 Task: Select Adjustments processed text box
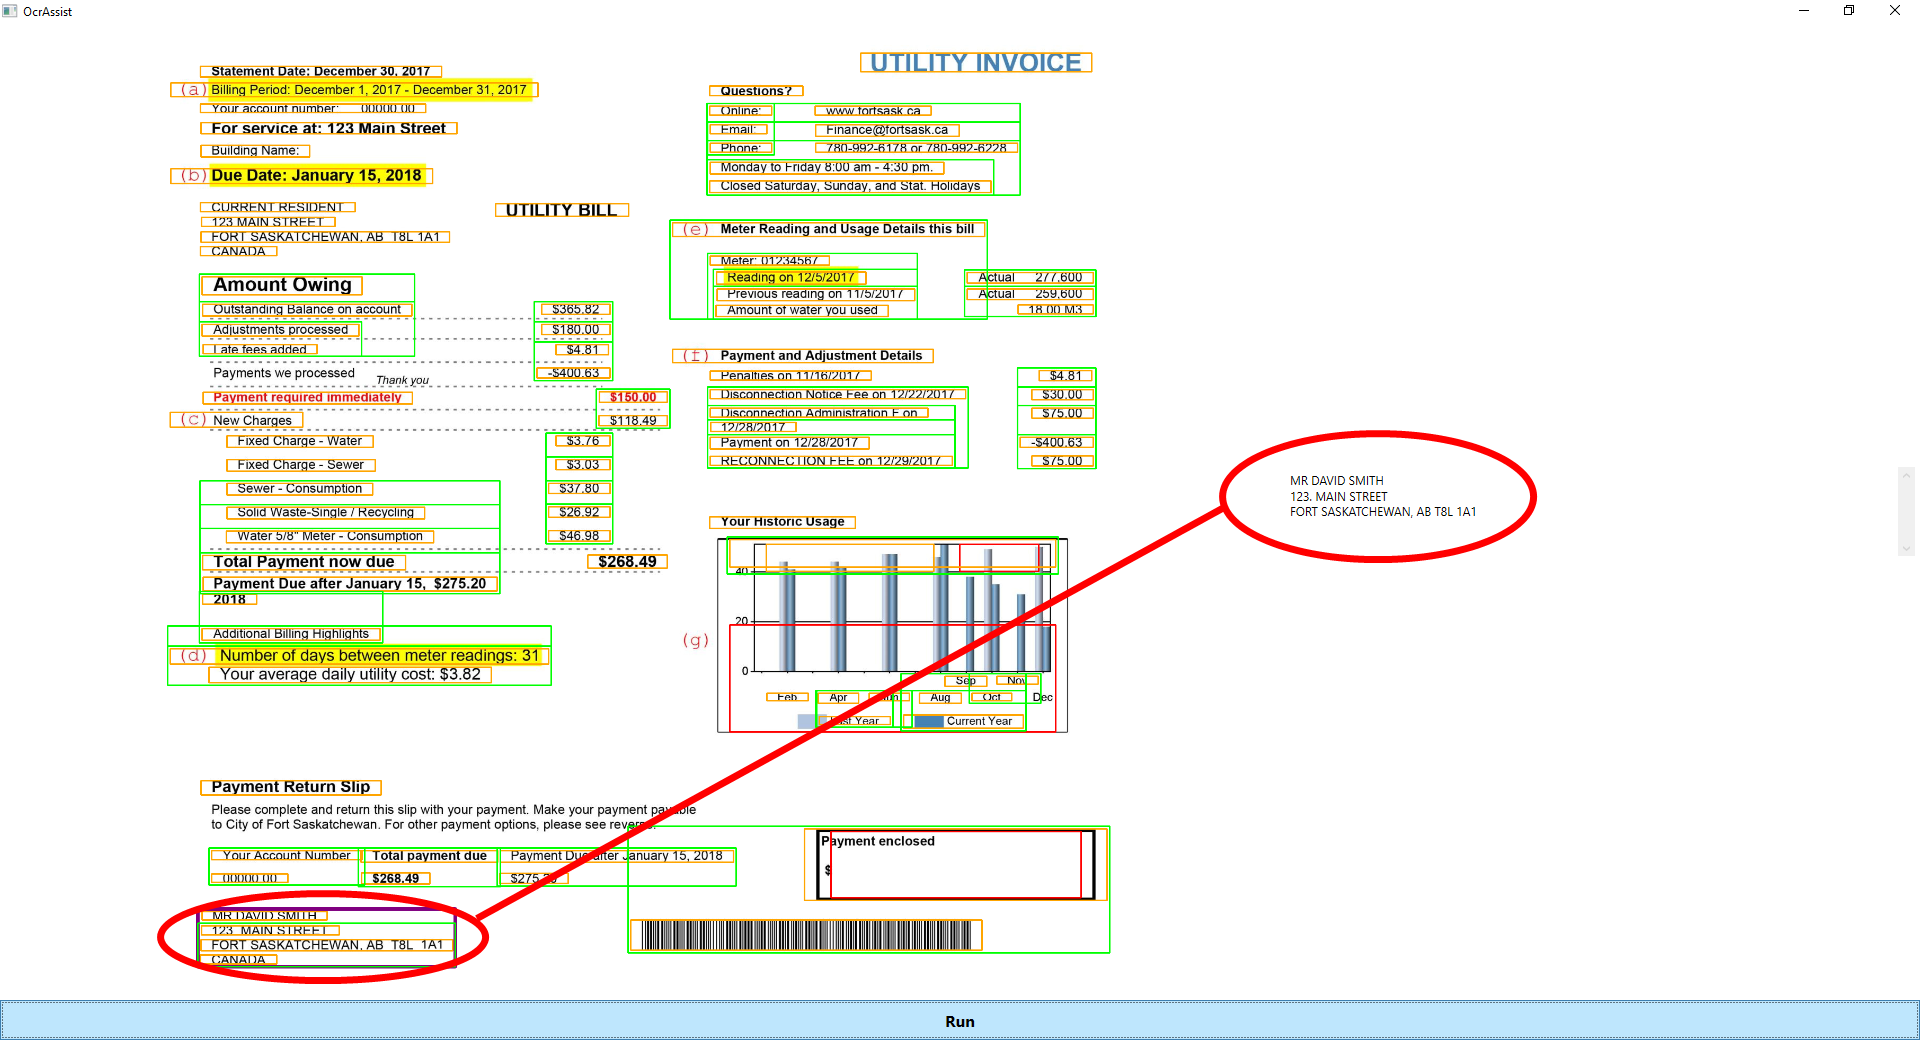point(281,330)
